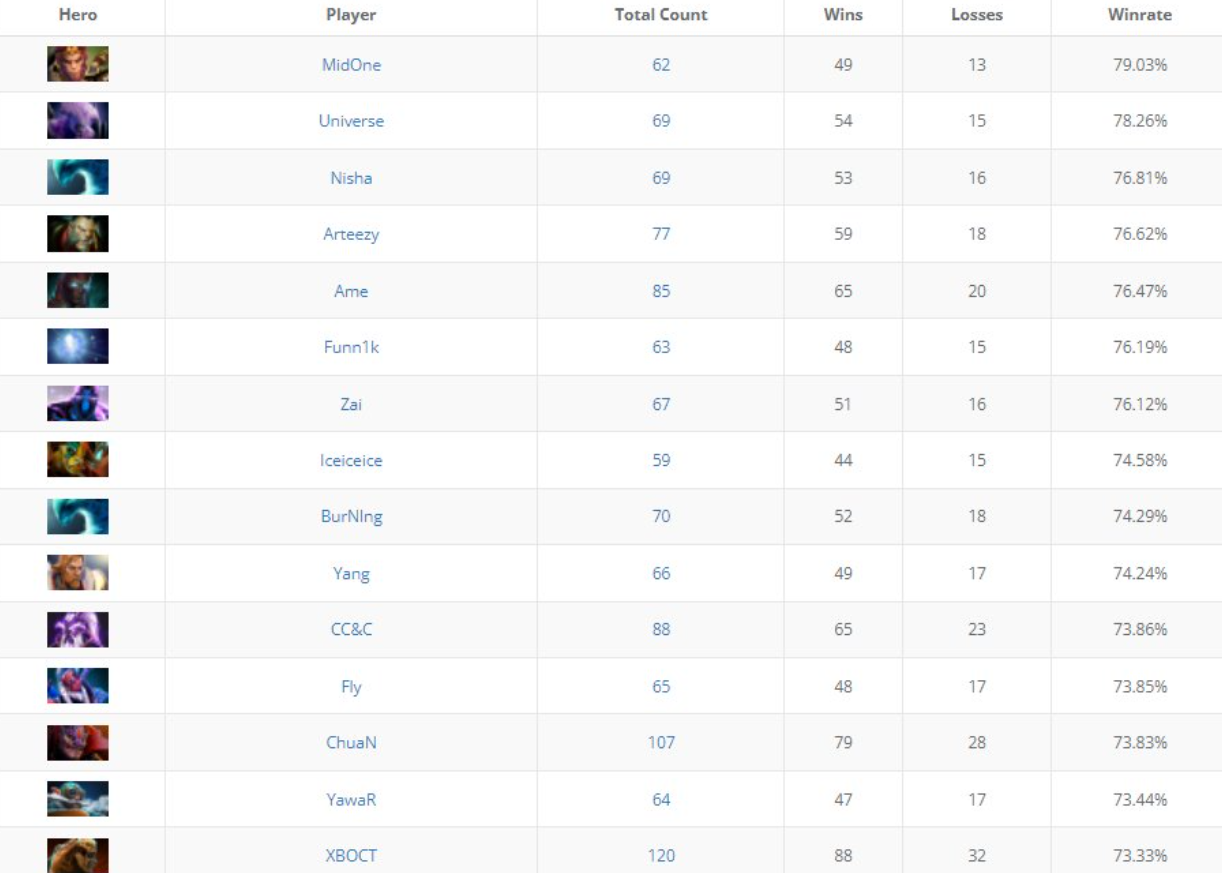
Task: Sort by the Winrate column header
Action: tap(1139, 15)
